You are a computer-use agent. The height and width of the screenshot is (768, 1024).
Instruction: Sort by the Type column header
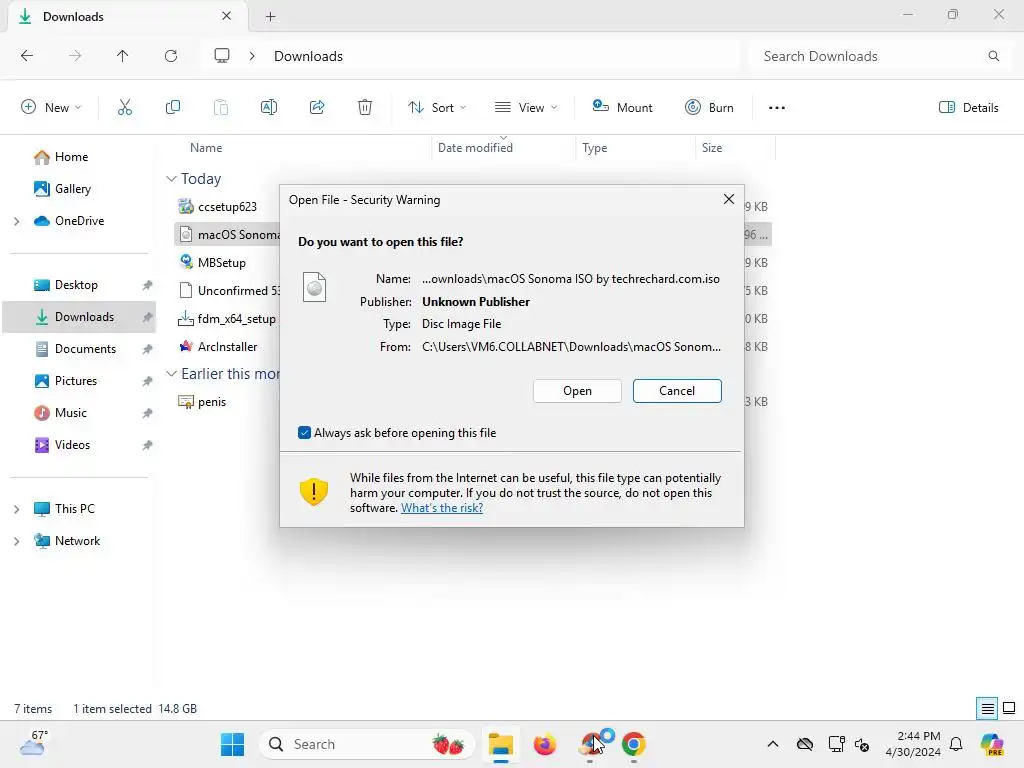pos(594,148)
